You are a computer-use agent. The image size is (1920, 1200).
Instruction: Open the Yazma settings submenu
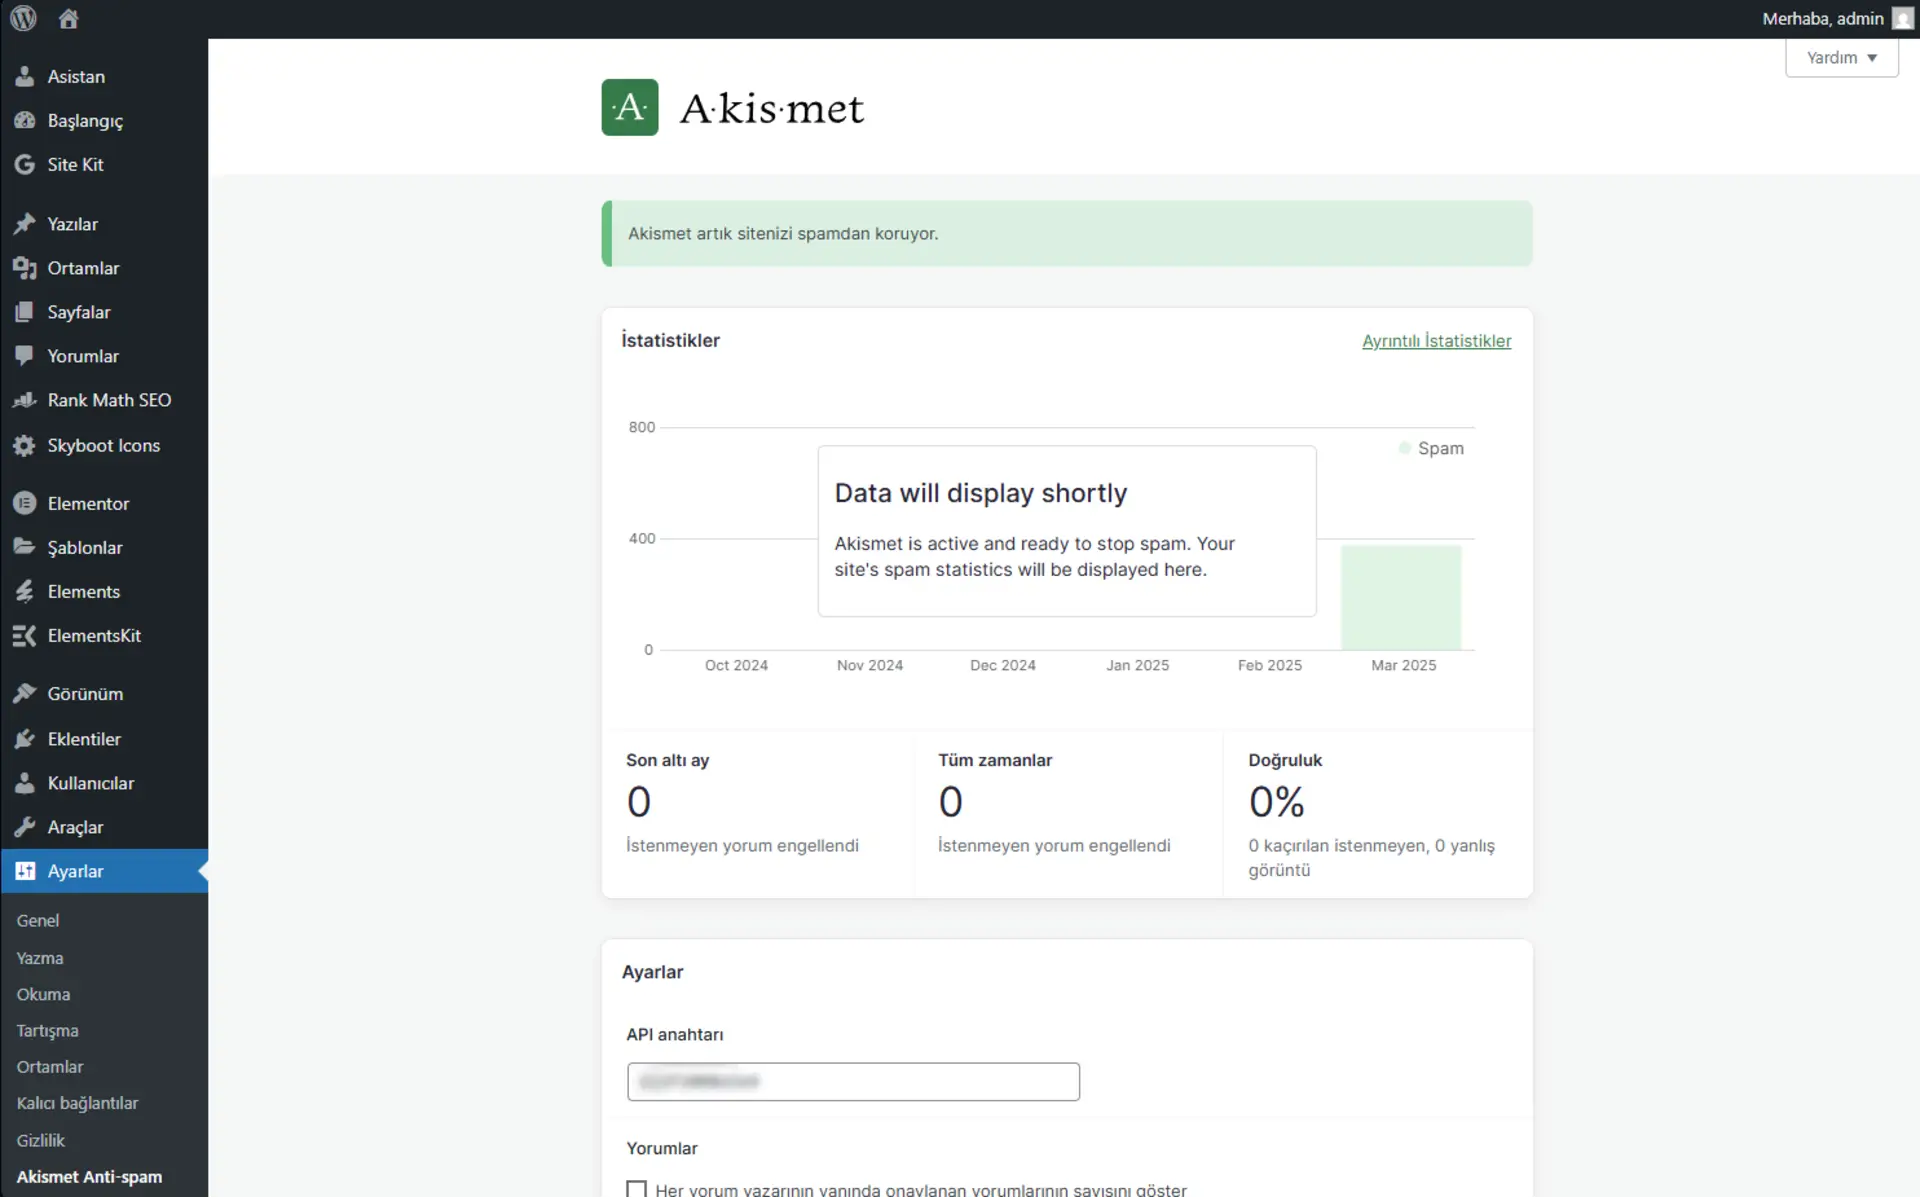(x=40, y=959)
